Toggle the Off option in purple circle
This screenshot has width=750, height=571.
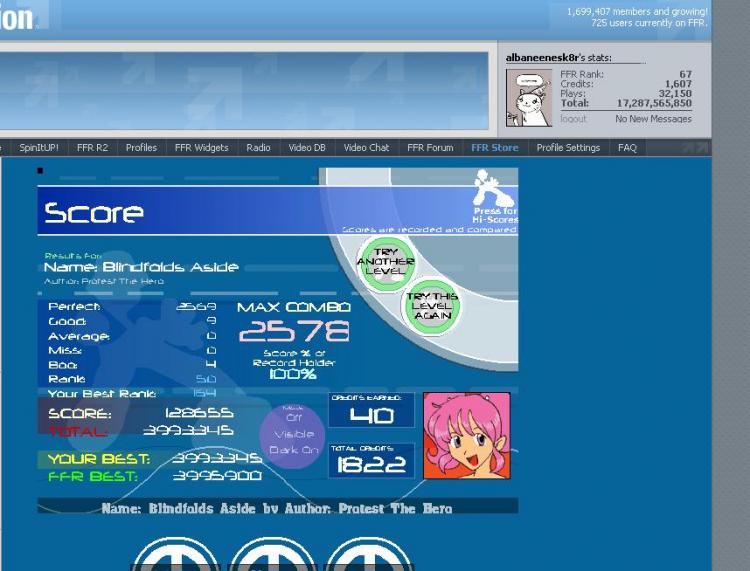pyautogui.click(x=293, y=417)
